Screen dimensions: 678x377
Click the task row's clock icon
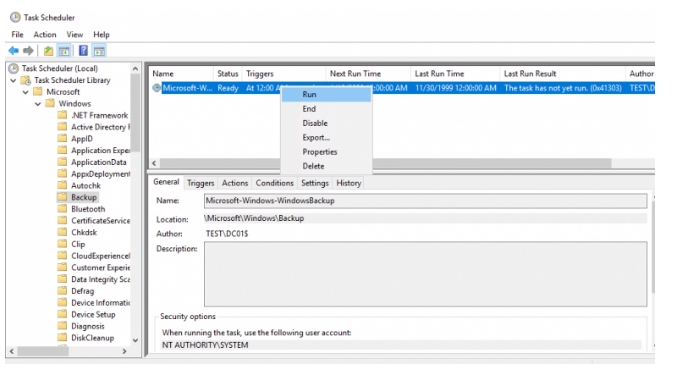point(157,88)
